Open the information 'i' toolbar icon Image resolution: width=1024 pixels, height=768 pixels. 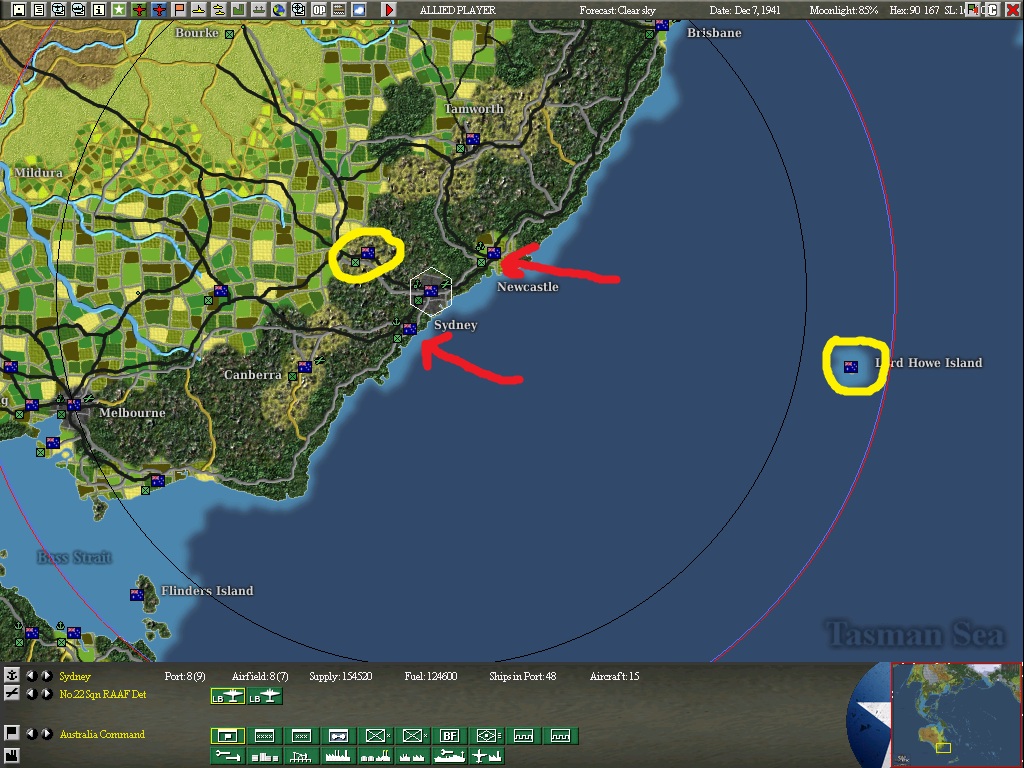click(99, 10)
